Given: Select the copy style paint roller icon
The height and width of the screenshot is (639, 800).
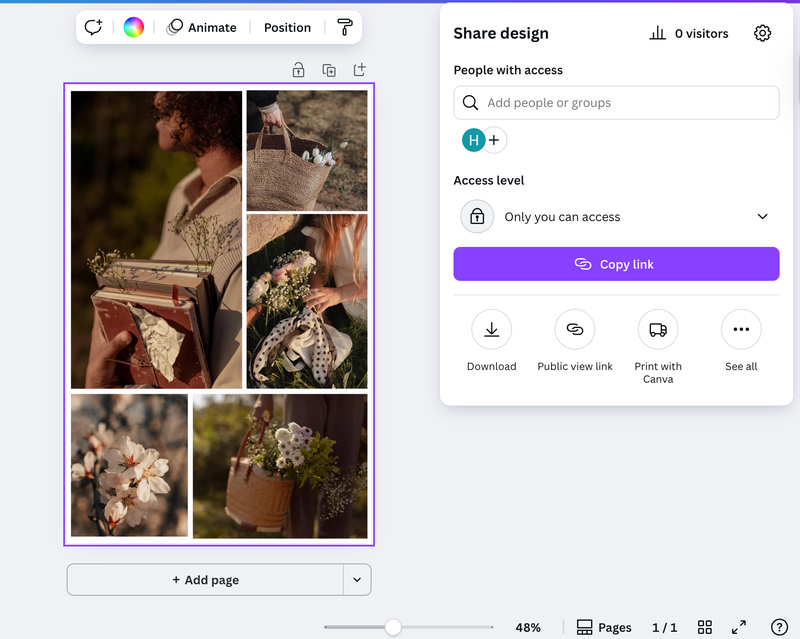Looking at the screenshot, I should pyautogui.click(x=345, y=27).
